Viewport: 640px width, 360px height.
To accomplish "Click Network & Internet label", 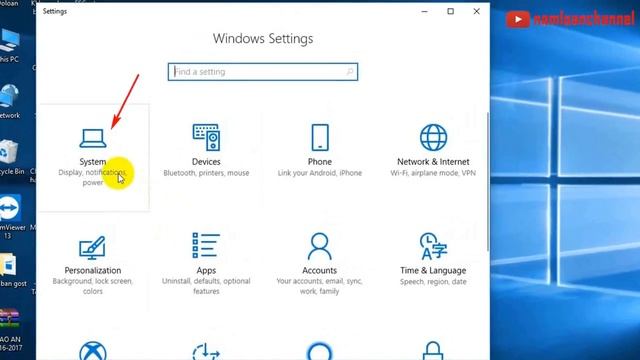I will pyautogui.click(x=433, y=162).
